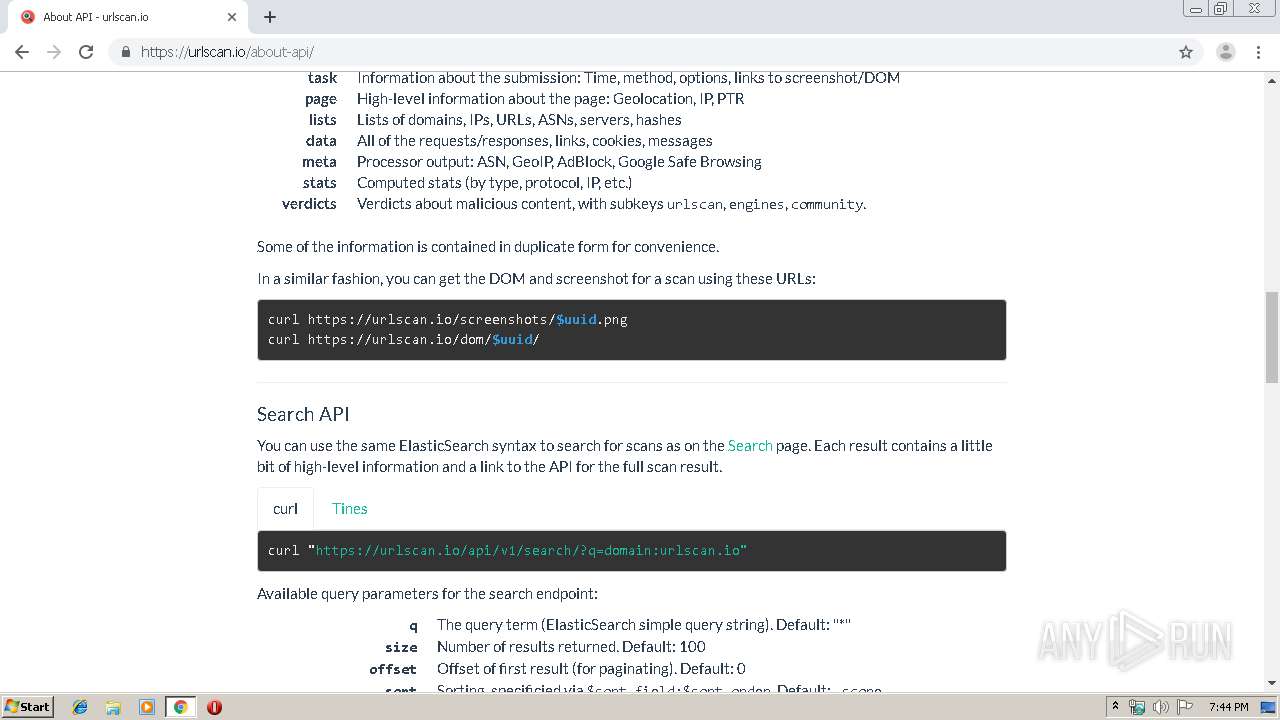1280x720 pixels.
Task: Click 'Offset of first result' description
Action: point(591,669)
